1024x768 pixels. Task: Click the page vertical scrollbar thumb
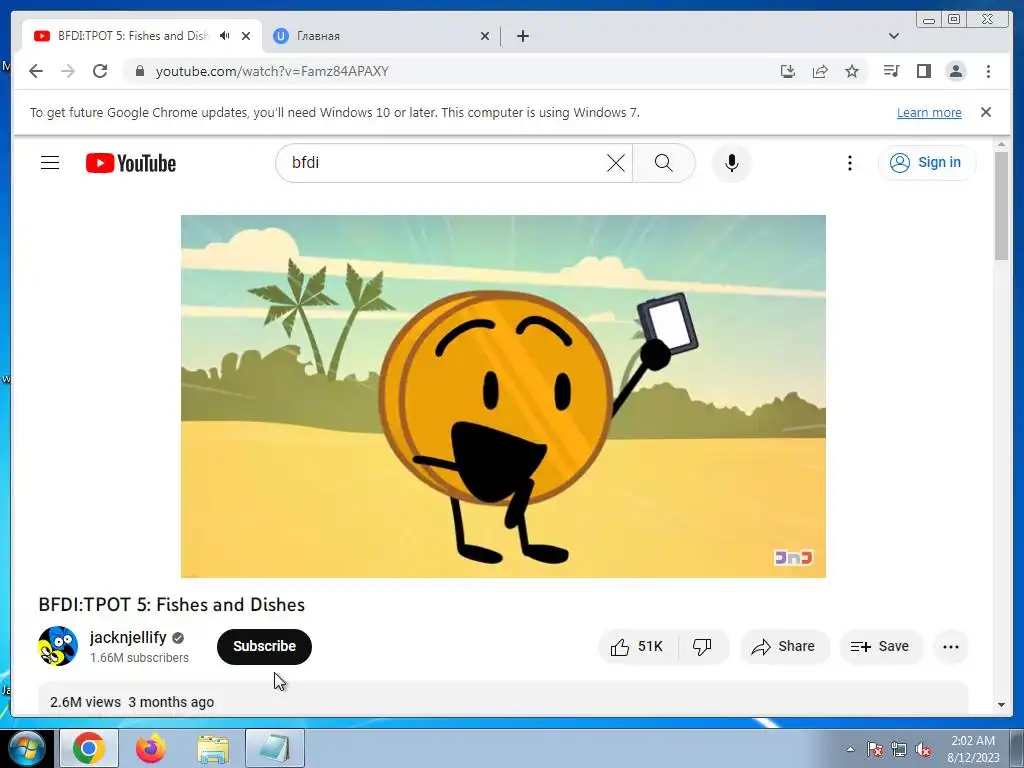pos(1000,205)
